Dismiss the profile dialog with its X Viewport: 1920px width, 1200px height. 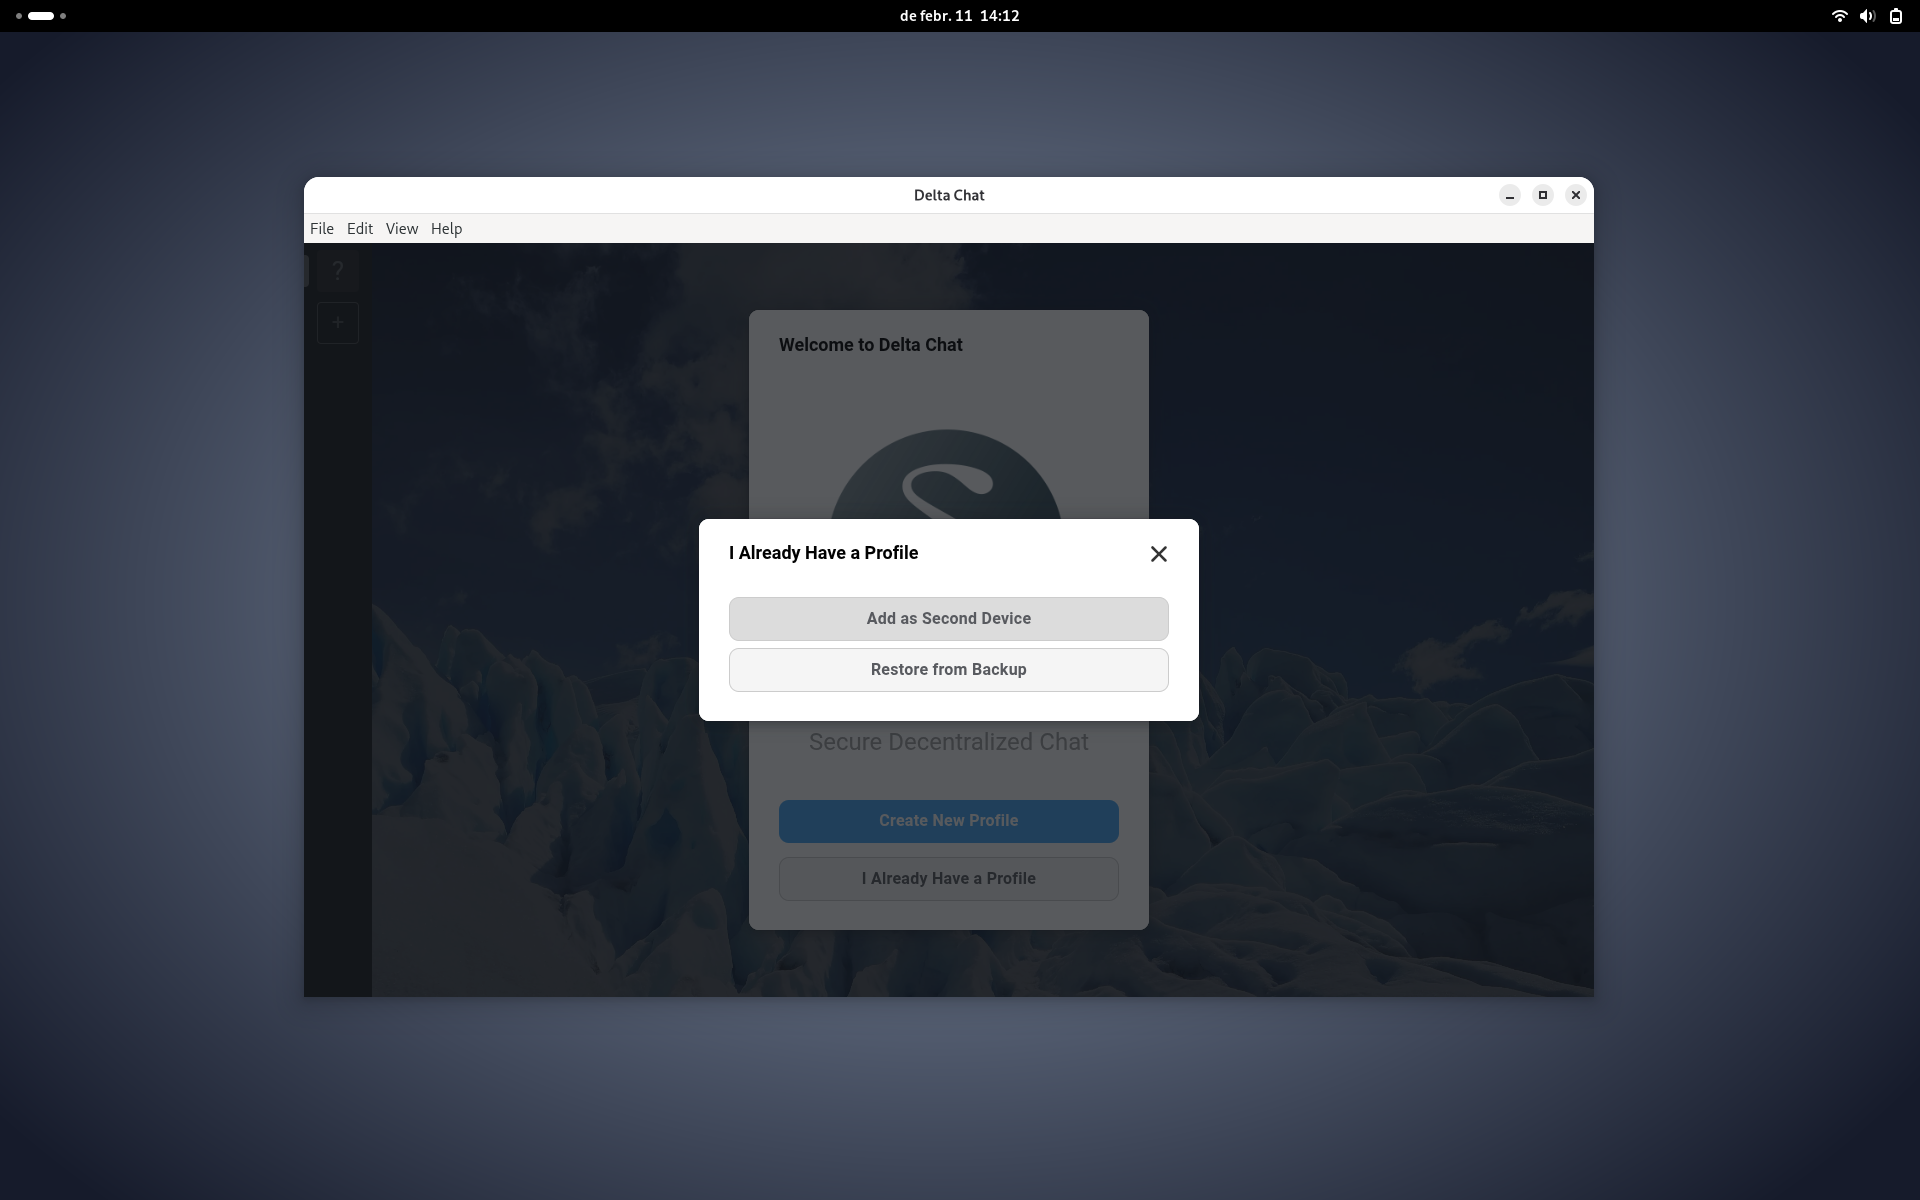[1158, 553]
